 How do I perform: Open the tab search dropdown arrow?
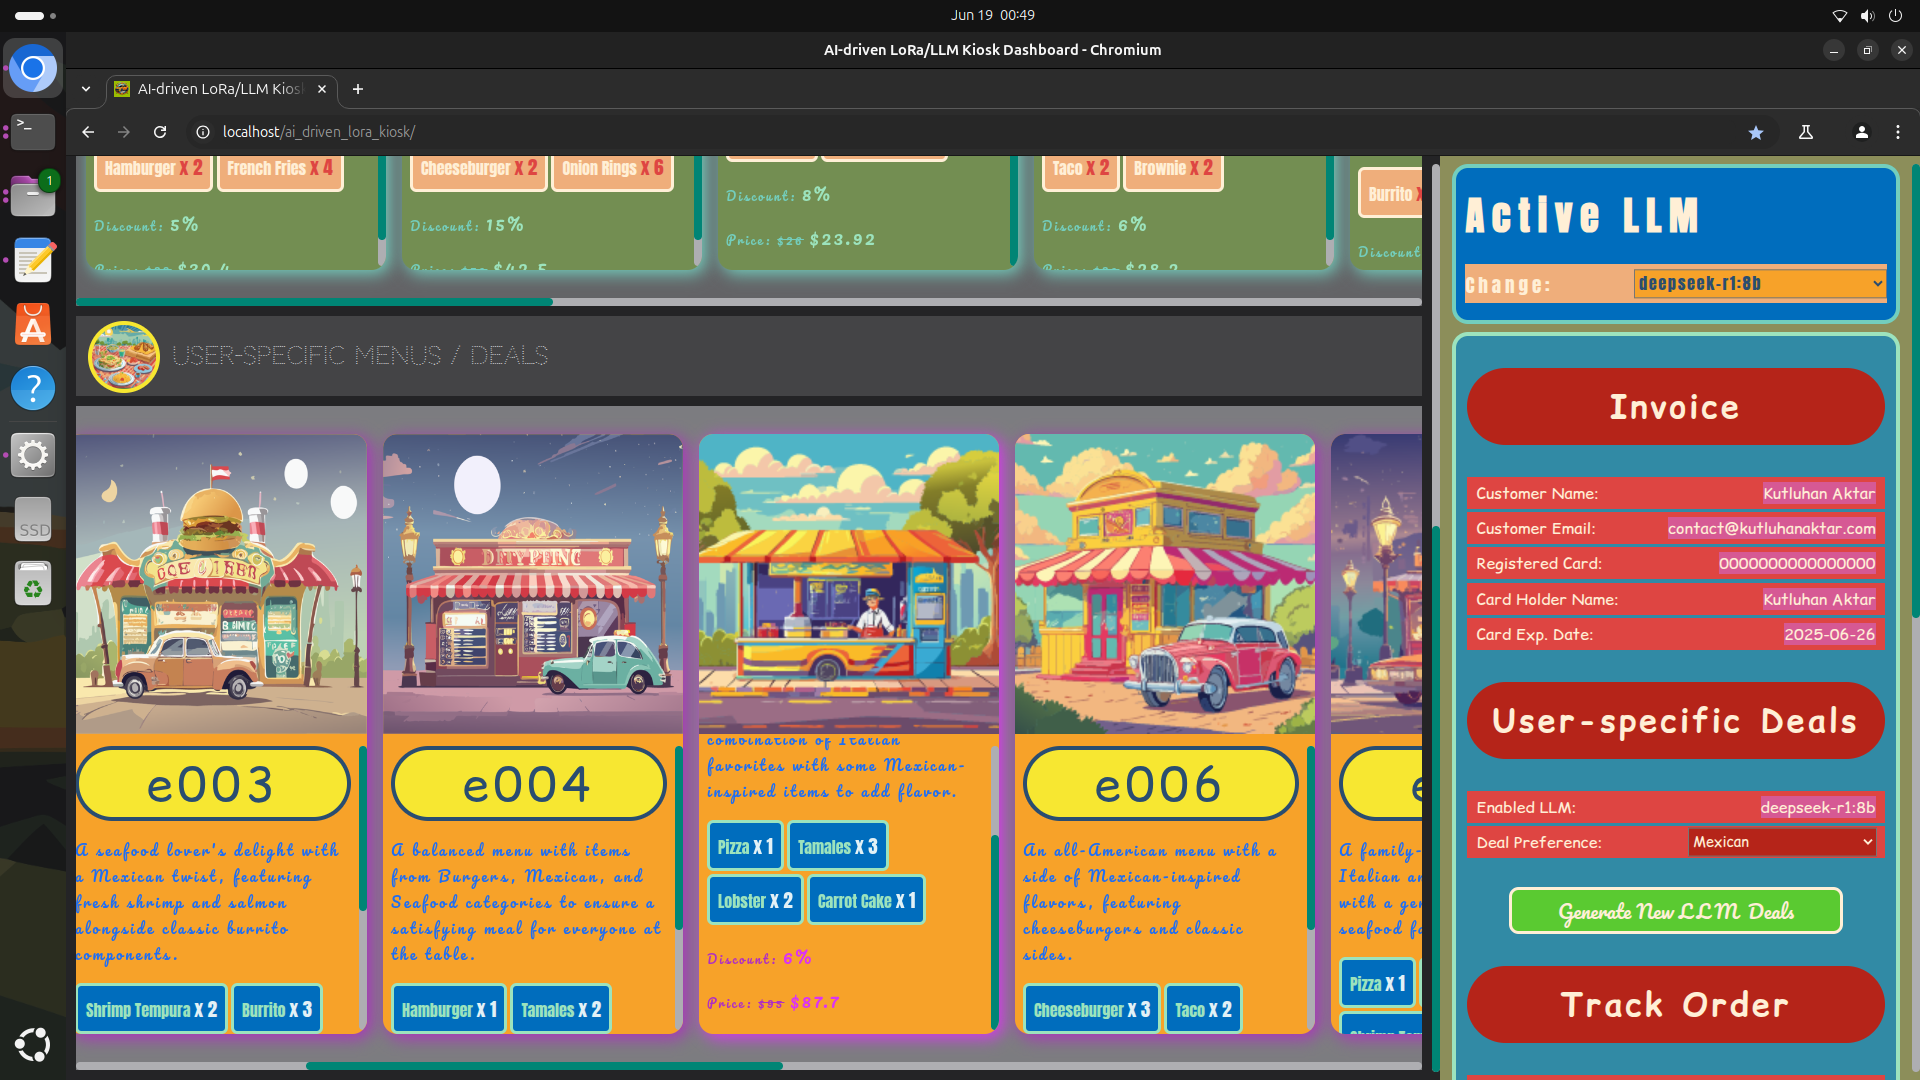coord(86,89)
